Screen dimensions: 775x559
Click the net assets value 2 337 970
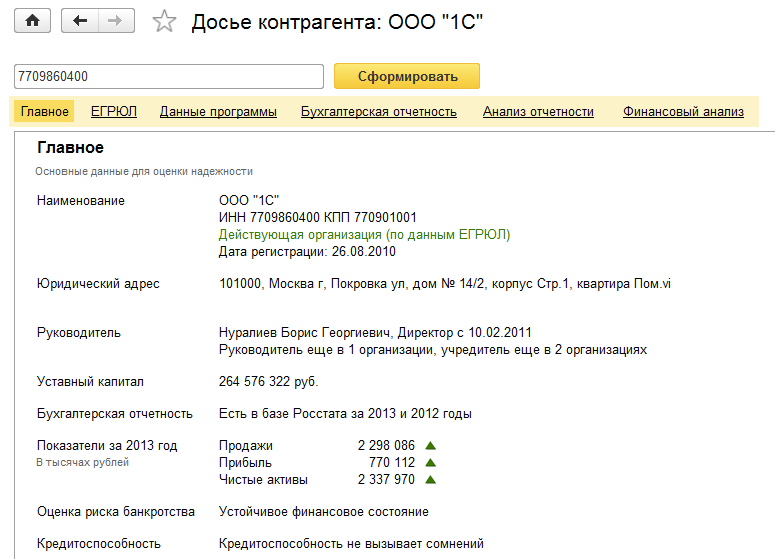point(386,479)
